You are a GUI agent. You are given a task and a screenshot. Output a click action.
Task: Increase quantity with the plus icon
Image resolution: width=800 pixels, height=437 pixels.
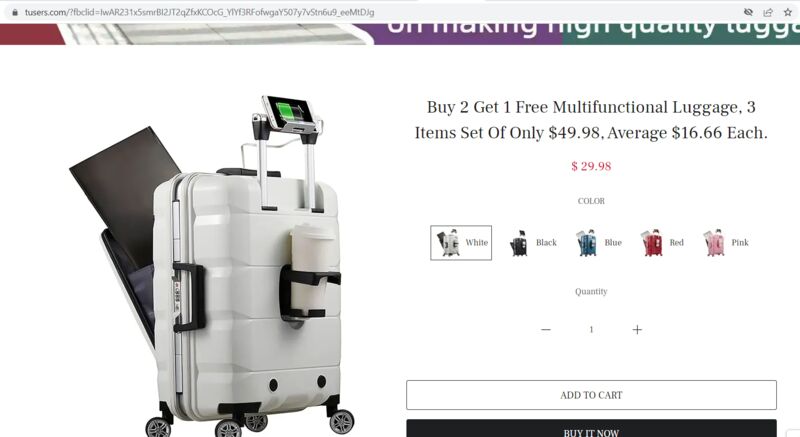tap(637, 329)
